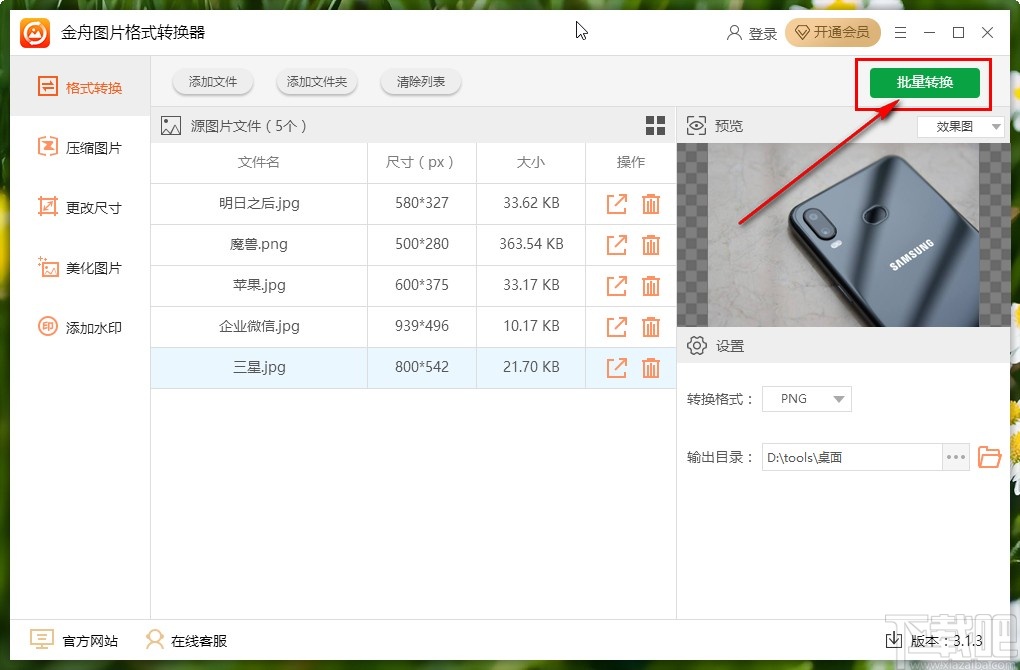Image resolution: width=1020 pixels, height=670 pixels.
Task: Open the hamburger menu at top right
Action: [899, 32]
